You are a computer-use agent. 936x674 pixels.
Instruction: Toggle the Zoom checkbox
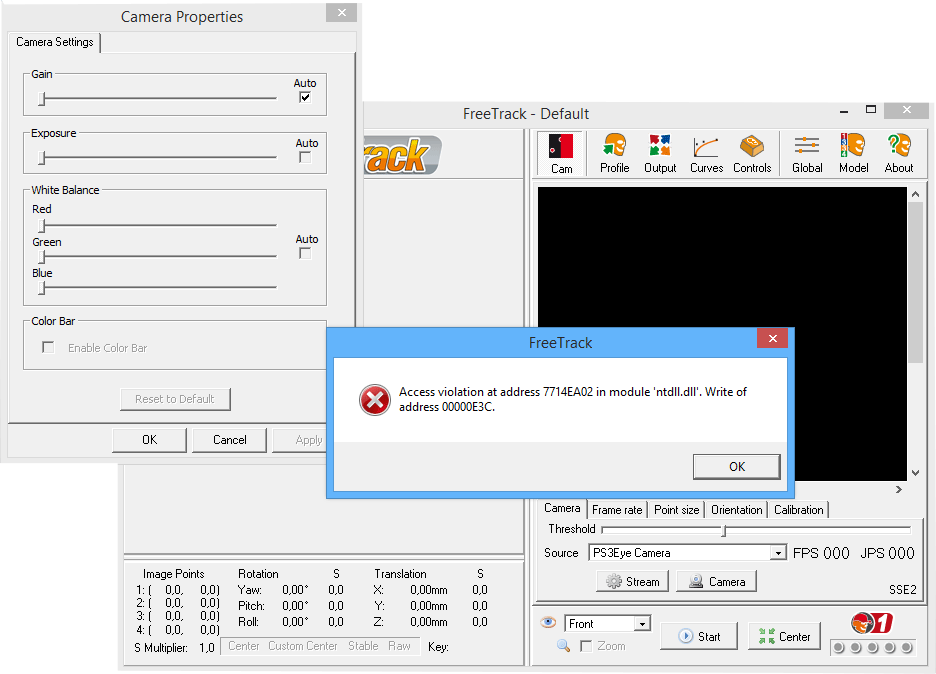[586, 646]
